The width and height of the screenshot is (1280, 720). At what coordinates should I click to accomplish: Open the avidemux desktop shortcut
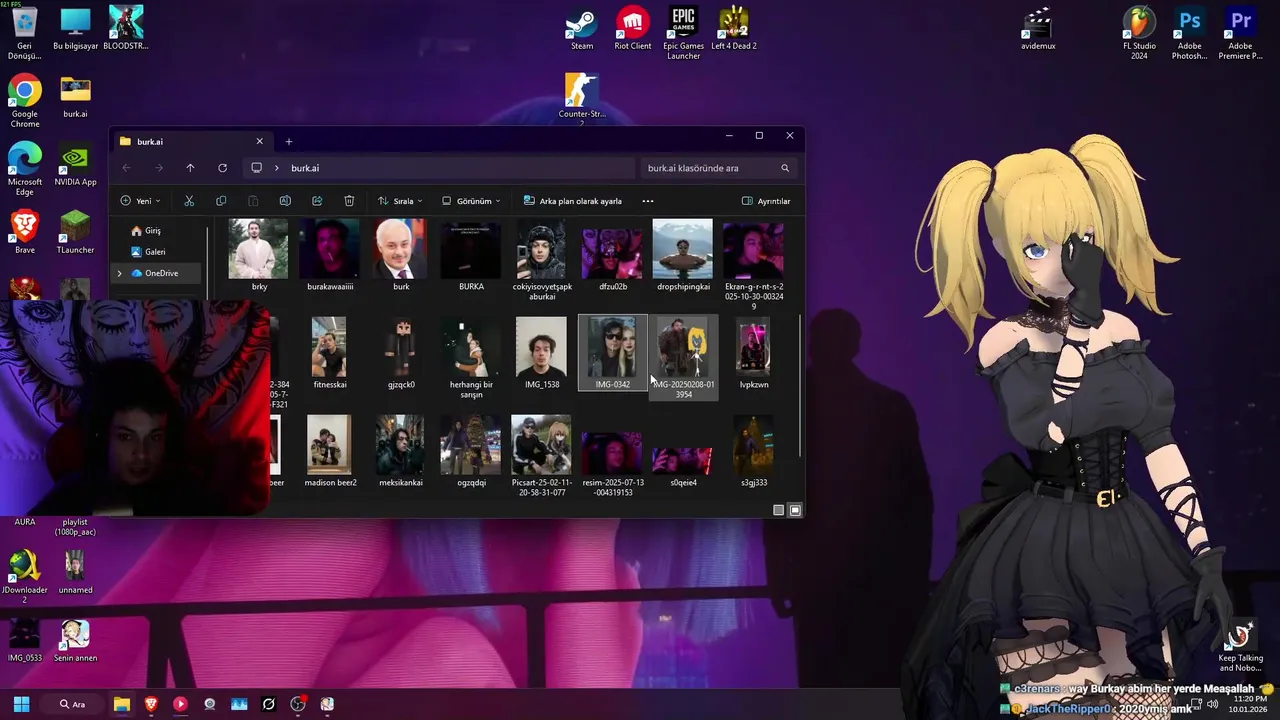tap(1038, 29)
